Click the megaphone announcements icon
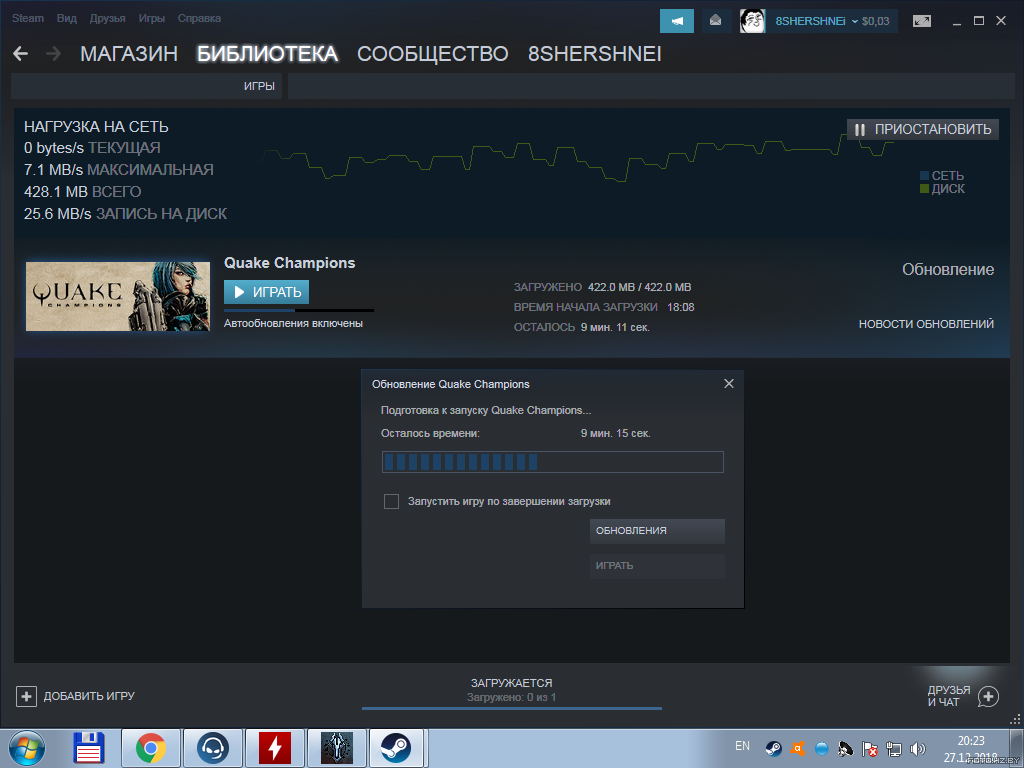 click(677, 21)
